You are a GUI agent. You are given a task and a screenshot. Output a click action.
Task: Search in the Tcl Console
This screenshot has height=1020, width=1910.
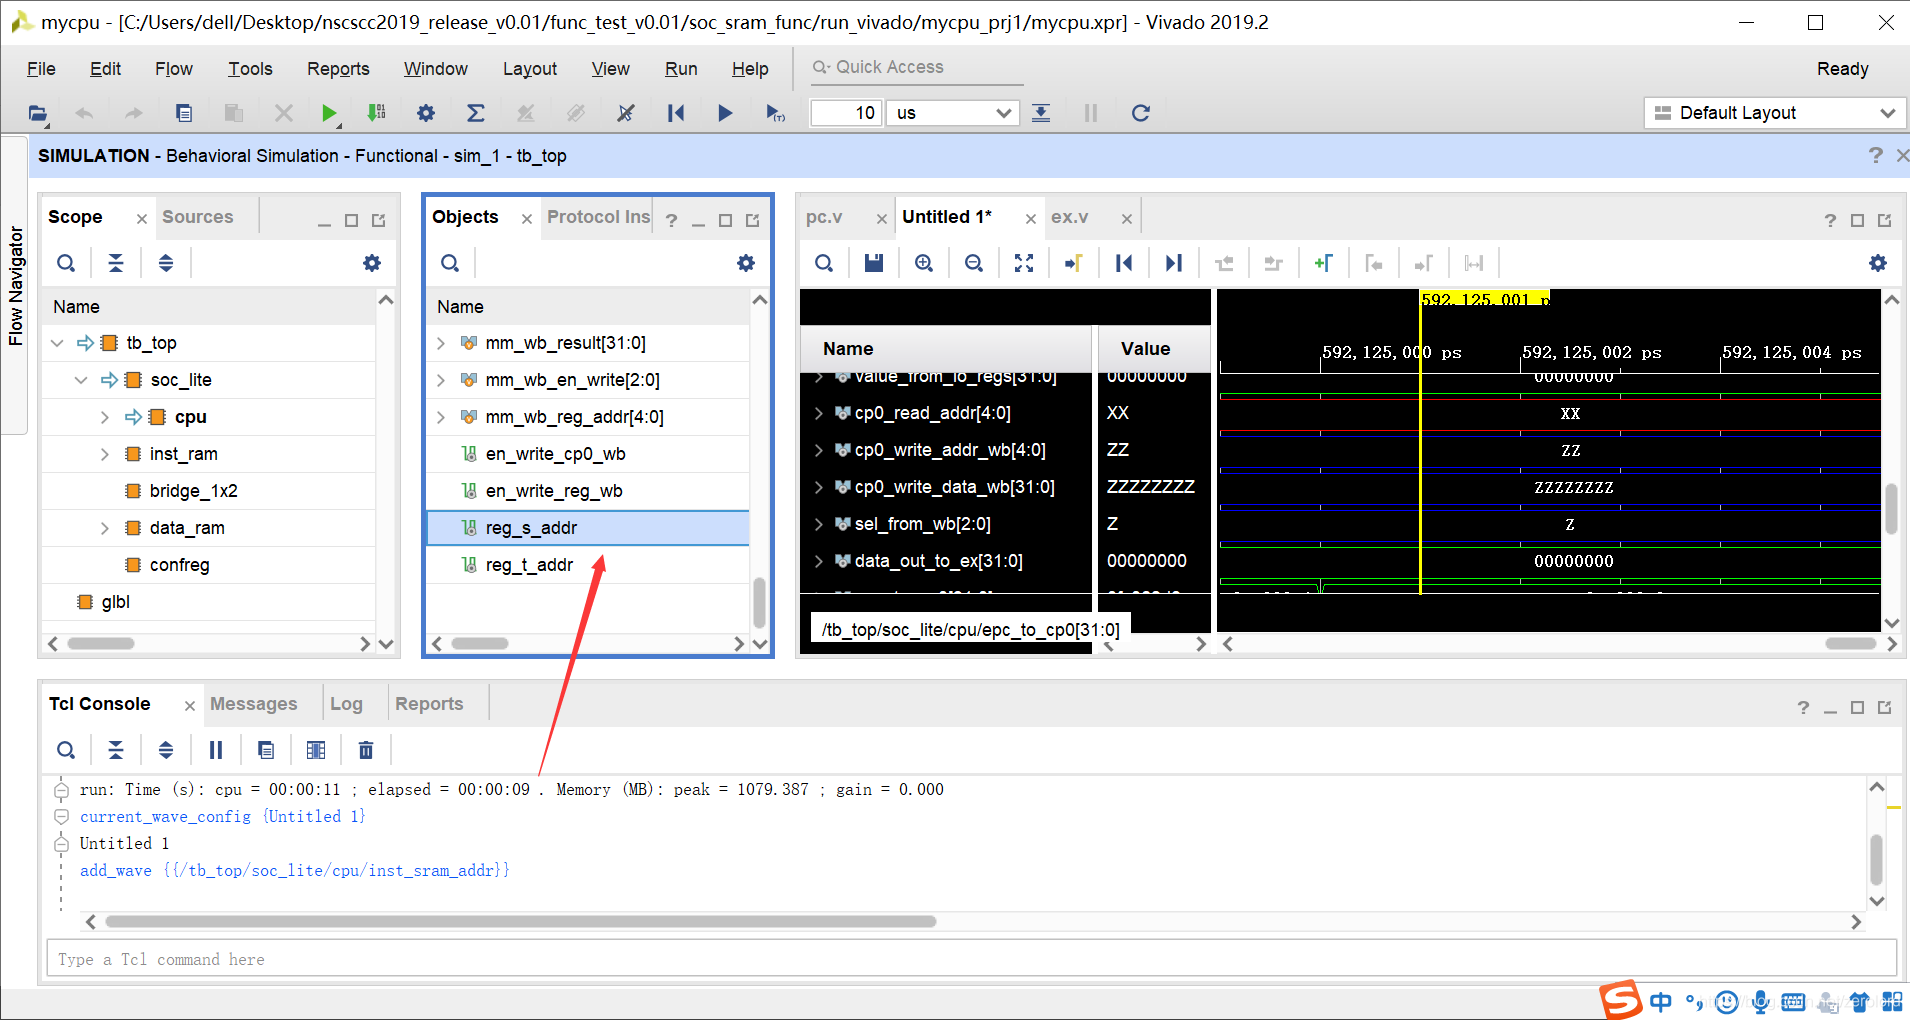(66, 750)
